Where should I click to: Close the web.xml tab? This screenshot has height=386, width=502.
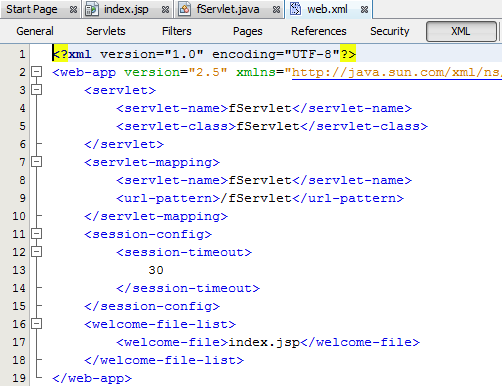(364, 10)
